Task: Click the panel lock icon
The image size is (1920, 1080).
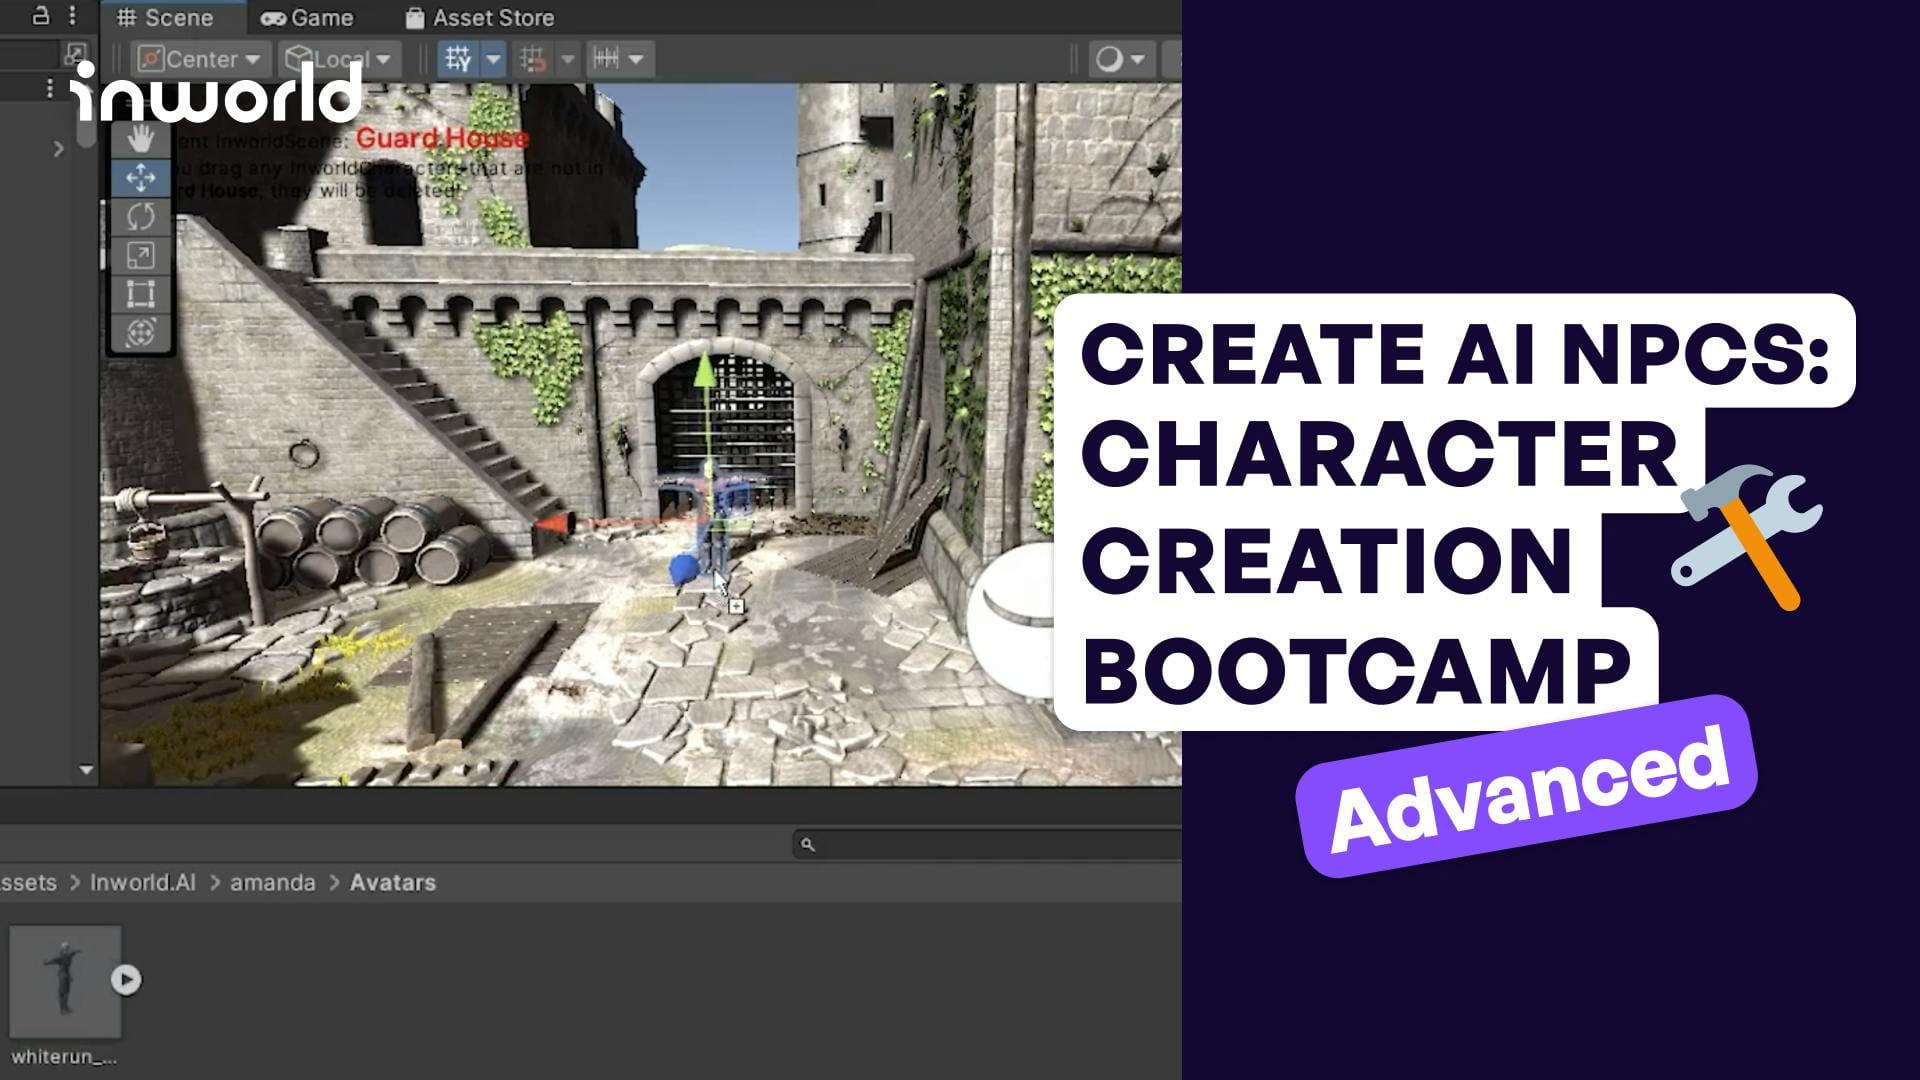Action: pos(38,16)
